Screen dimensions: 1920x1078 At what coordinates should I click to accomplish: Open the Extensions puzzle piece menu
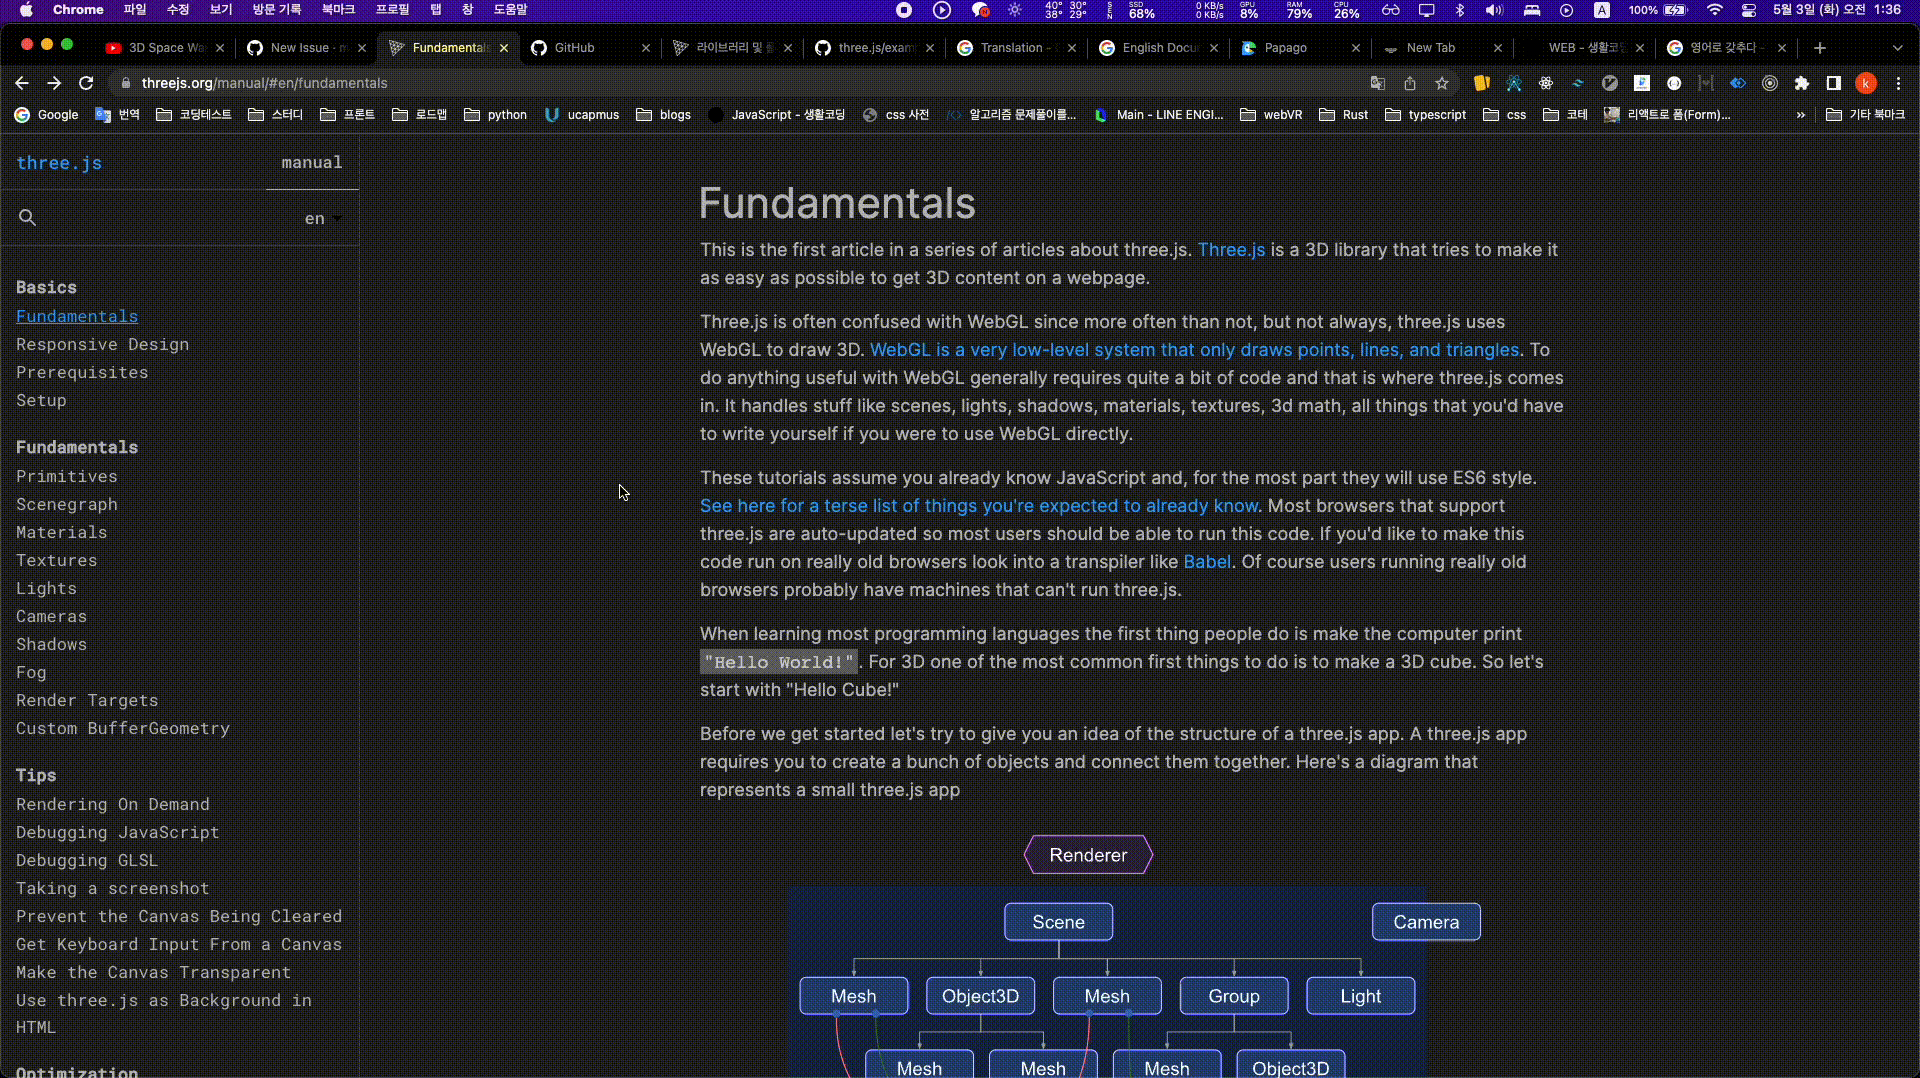(1802, 83)
